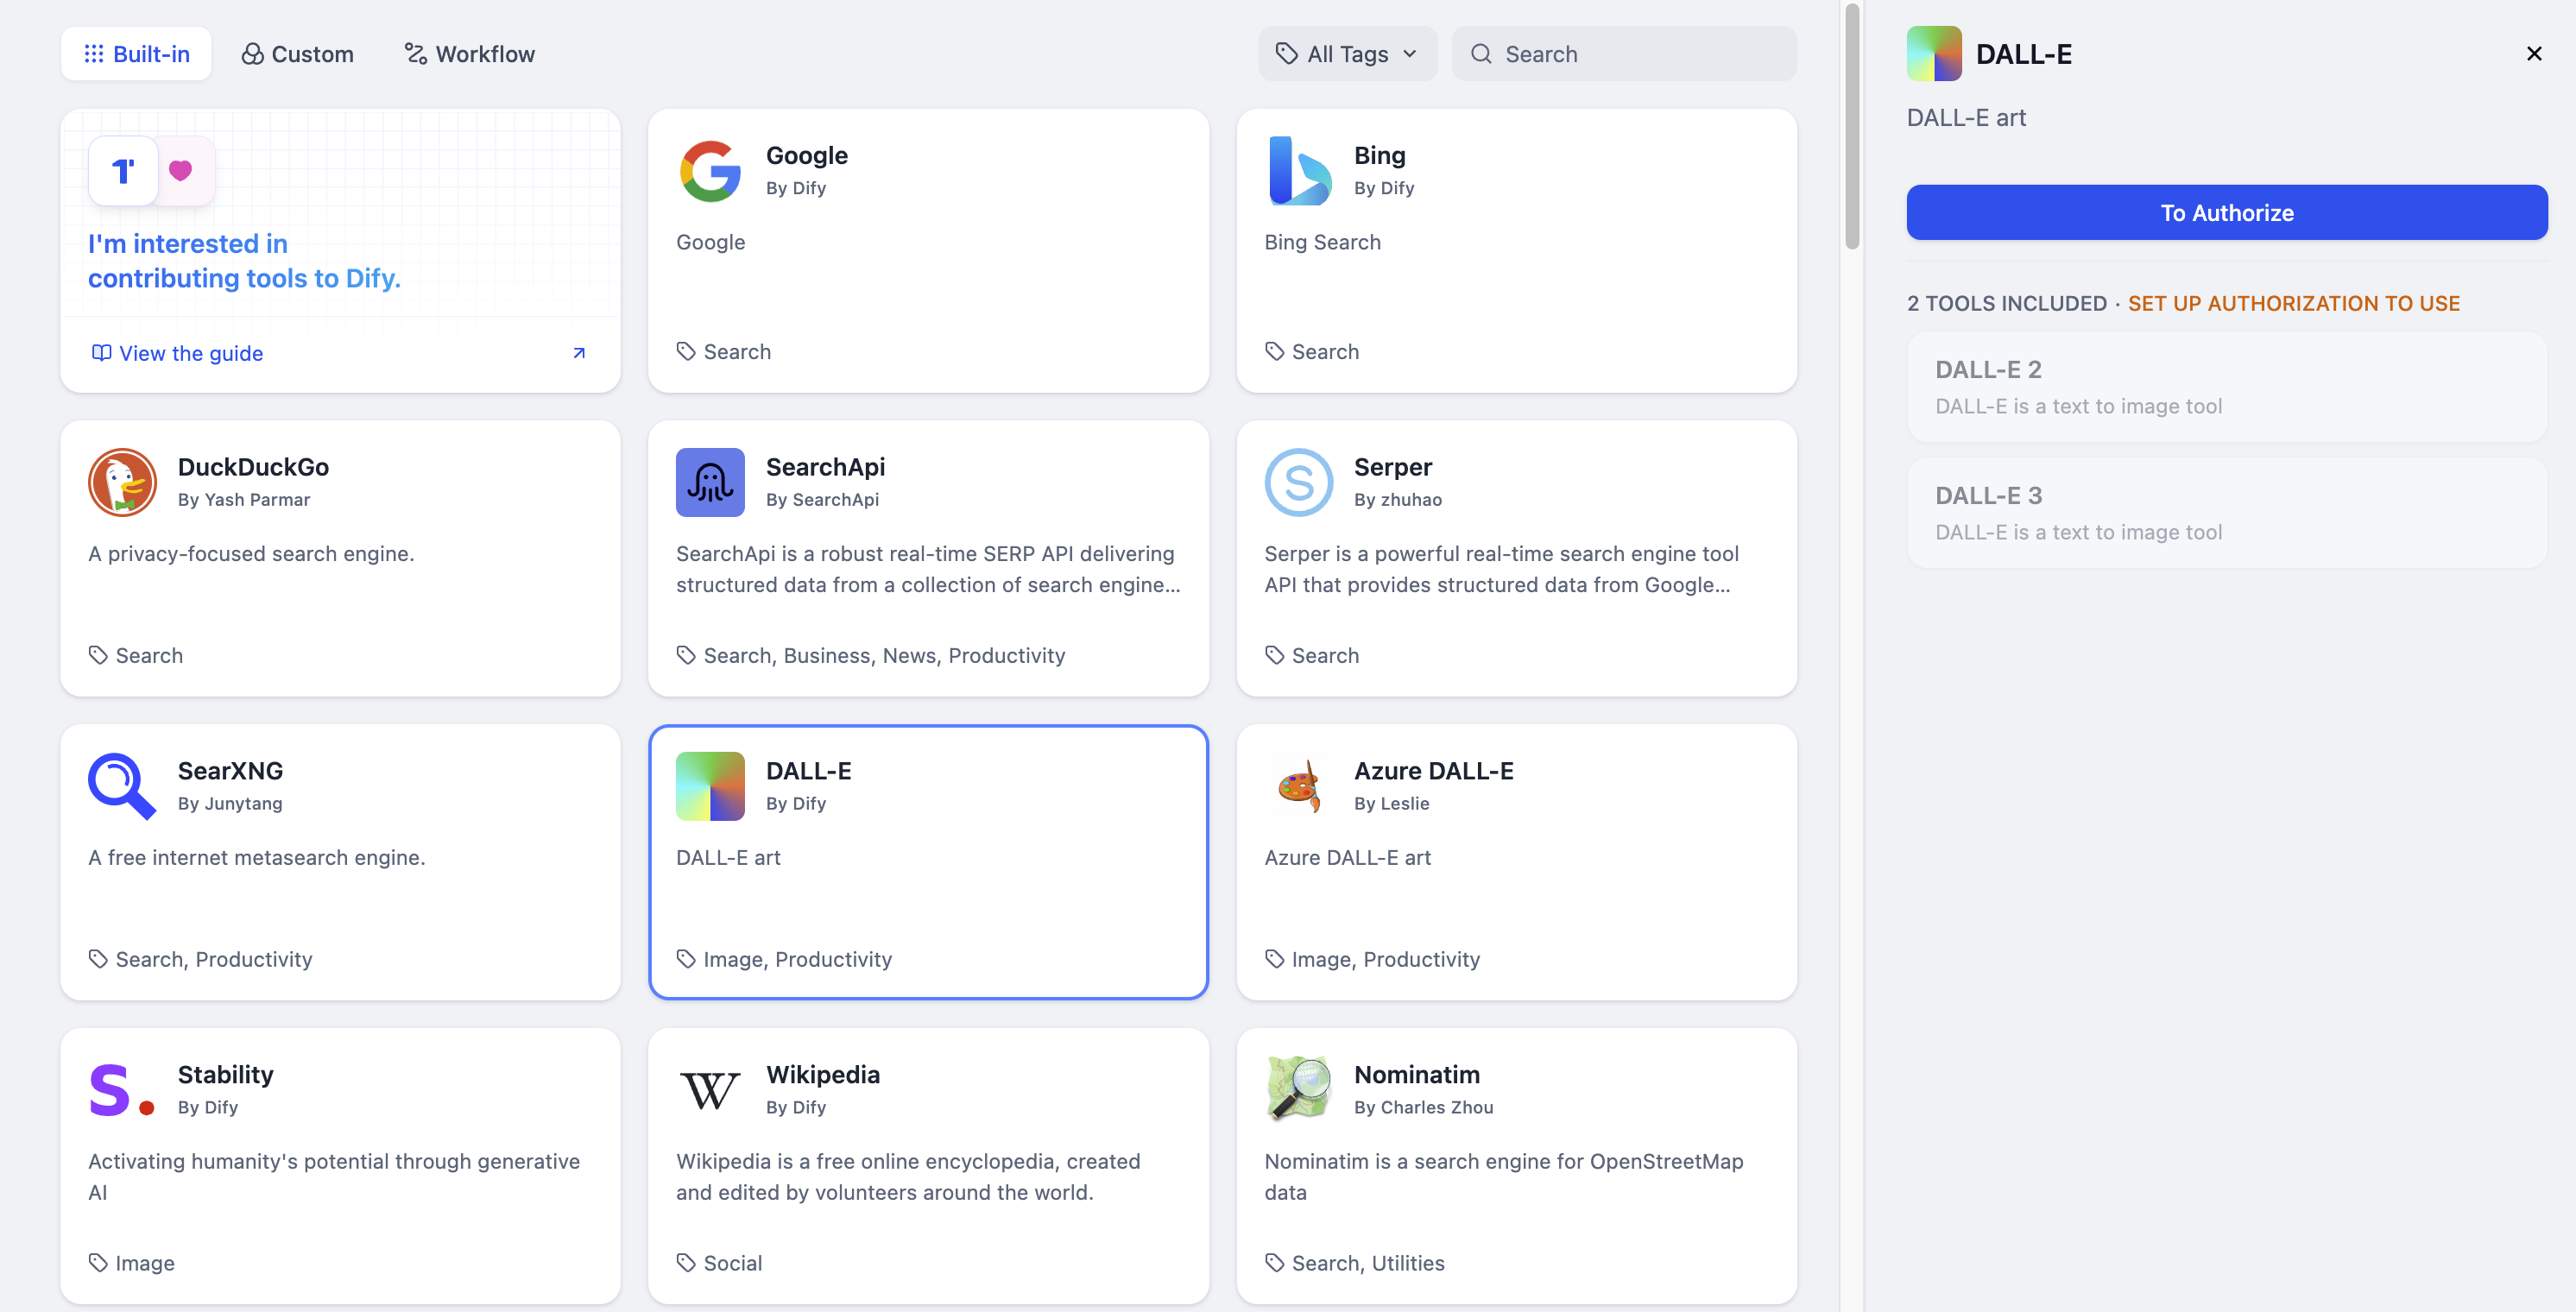Open the Nominatim card title
The height and width of the screenshot is (1312, 2576).
1416,1074
